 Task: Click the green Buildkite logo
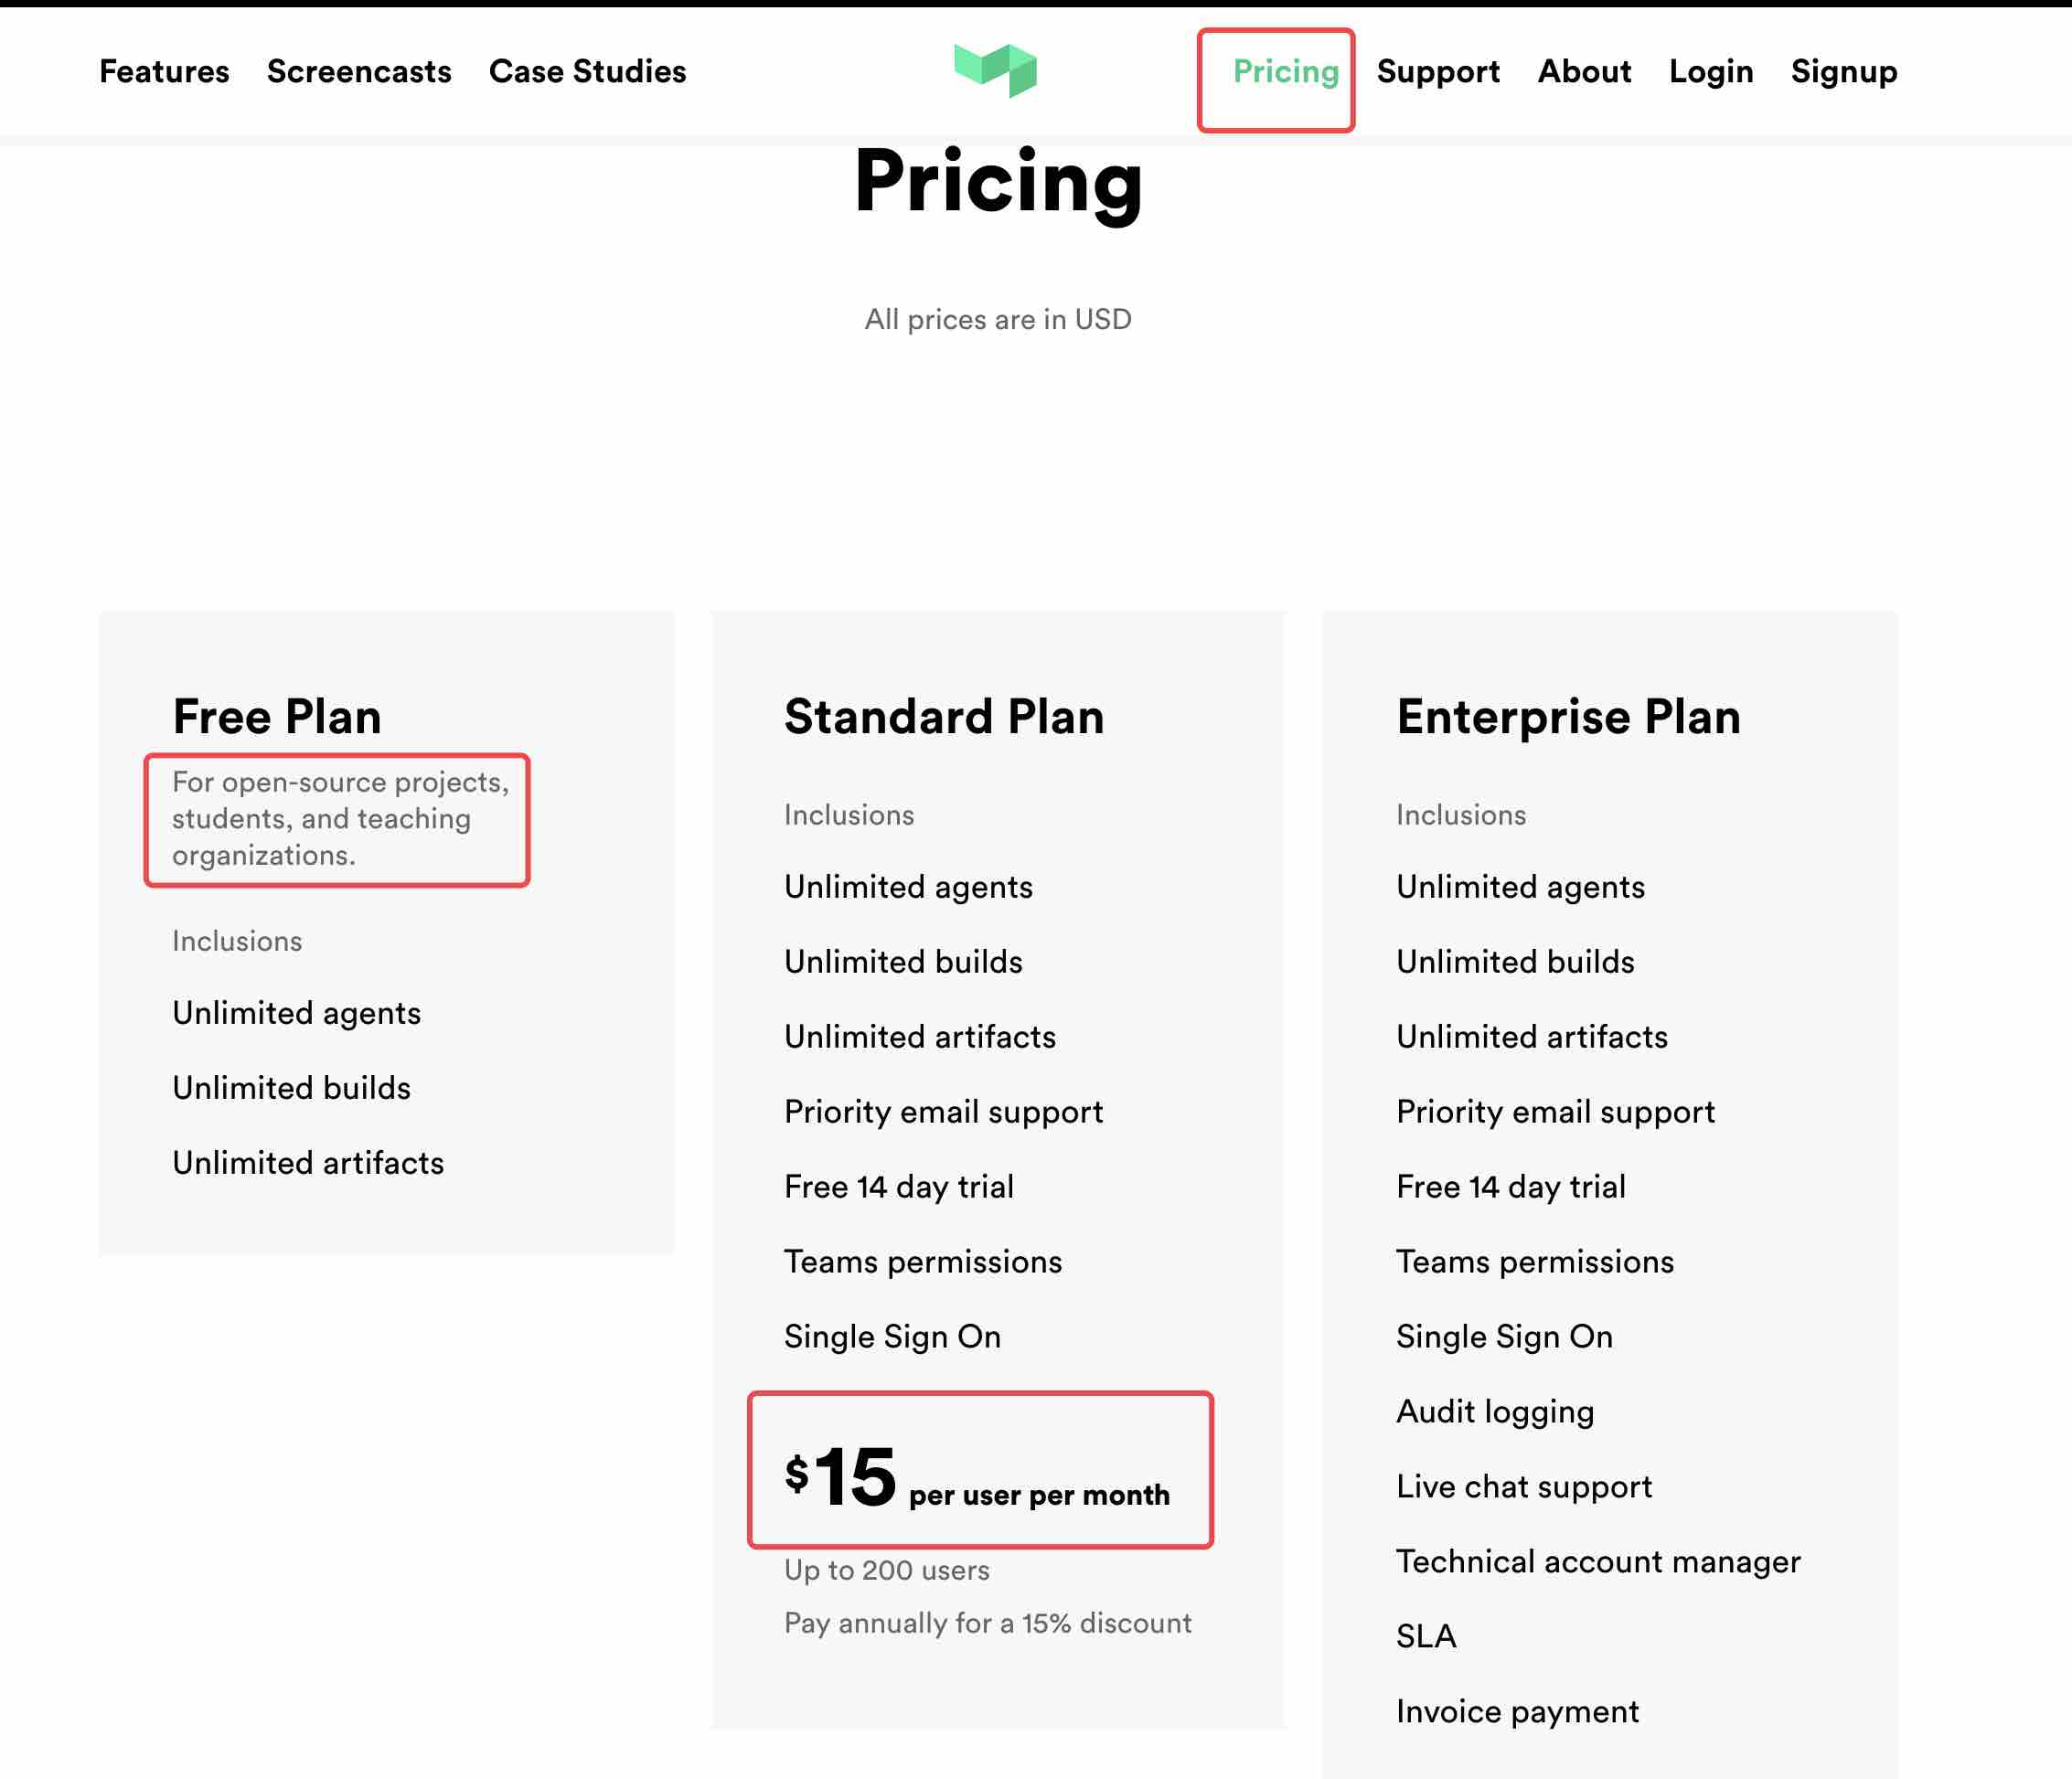[995, 71]
